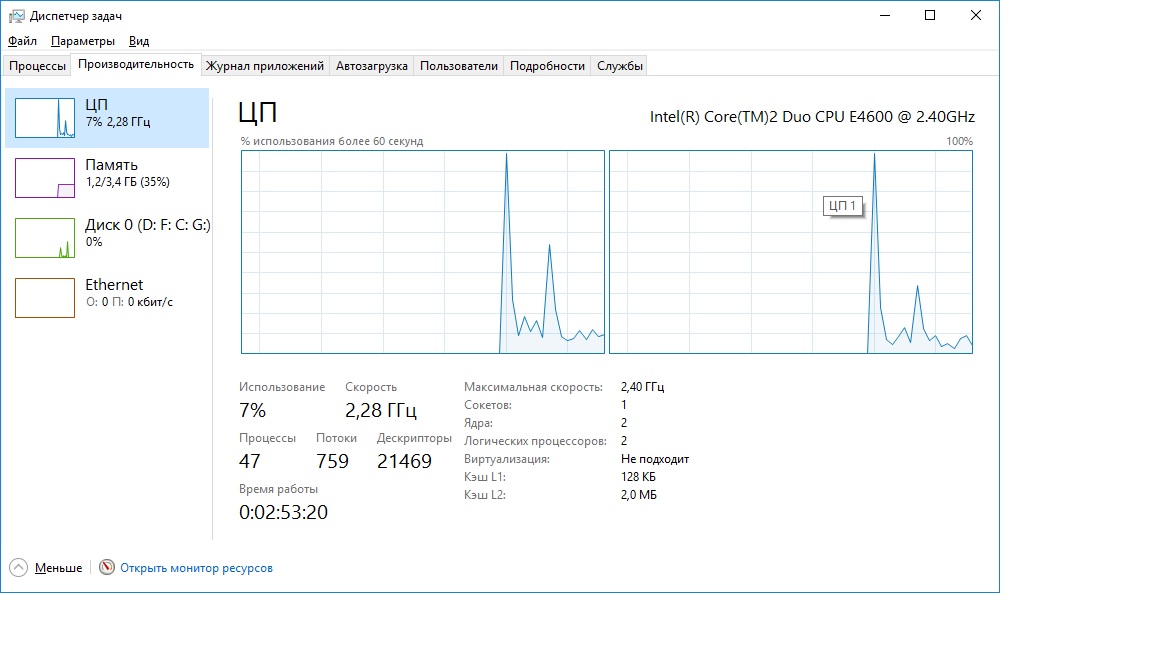Go to the Пользователи tab
Image resolution: width=1152 pixels, height=648 pixels.
tap(458, 66)
